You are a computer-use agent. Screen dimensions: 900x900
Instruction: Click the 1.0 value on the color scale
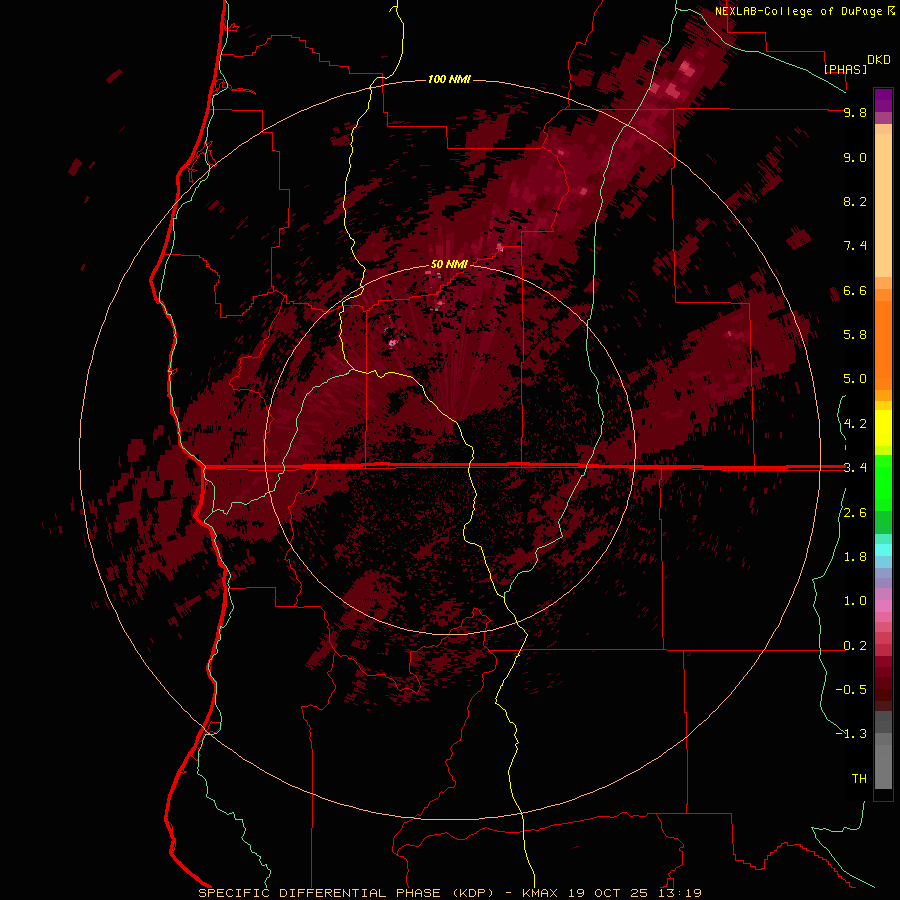pos(855,601)
